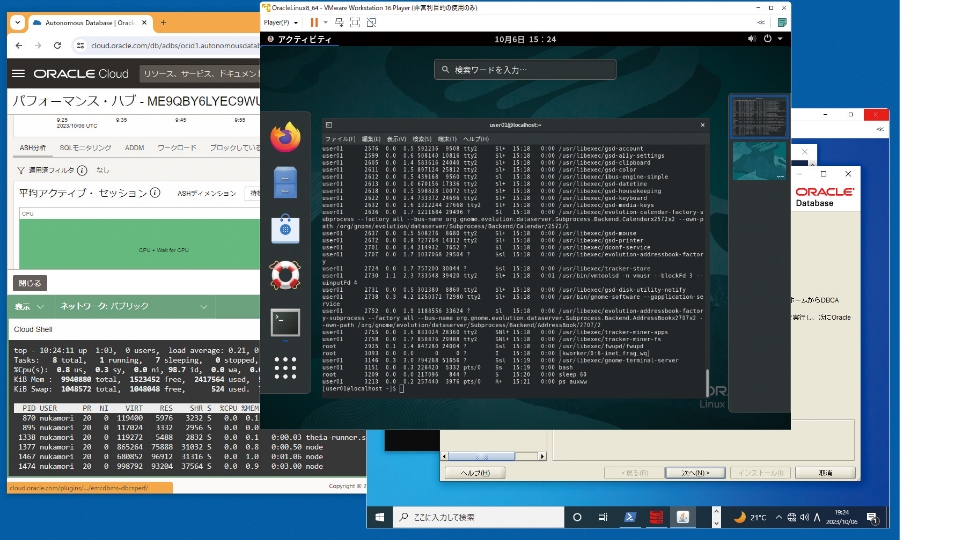This screenshot has height=540, width=960.
Task: Show all applications grid in dash
Action: tap(285, 368)
